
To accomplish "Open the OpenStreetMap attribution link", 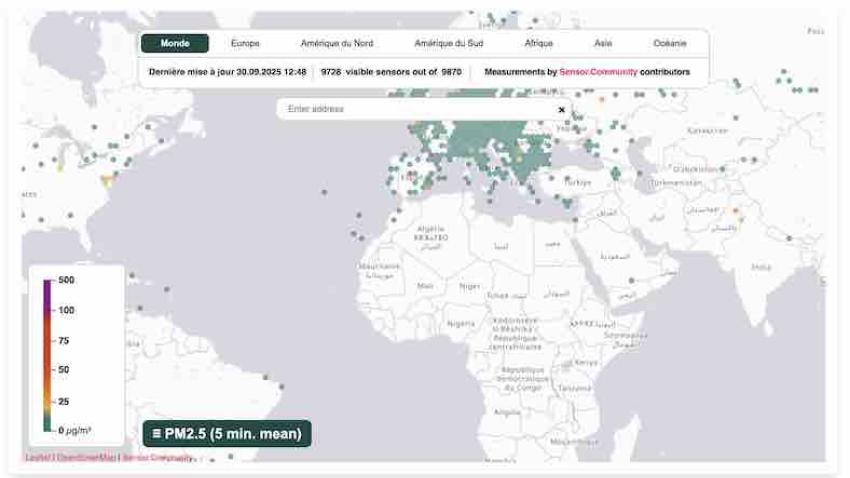I will pyautogui.click(x=85, y=457).
